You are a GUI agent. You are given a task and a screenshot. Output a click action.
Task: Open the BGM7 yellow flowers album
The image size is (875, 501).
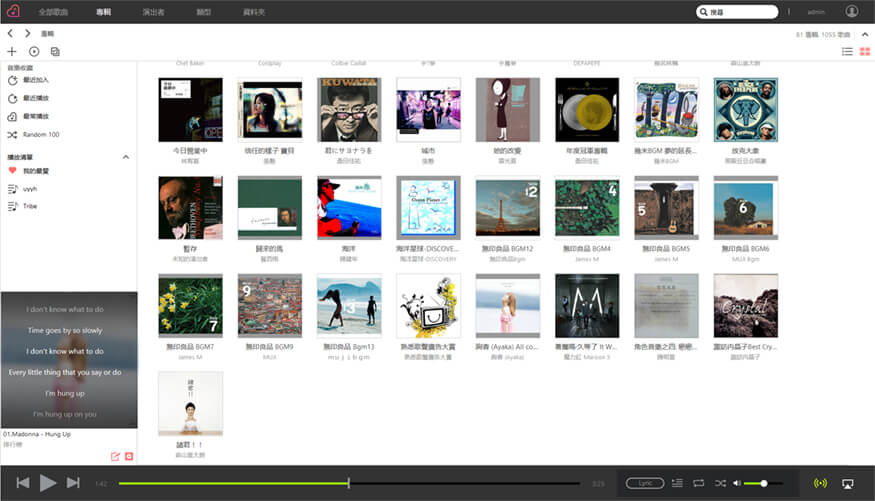pyautogui.click(x=190, y=305)
